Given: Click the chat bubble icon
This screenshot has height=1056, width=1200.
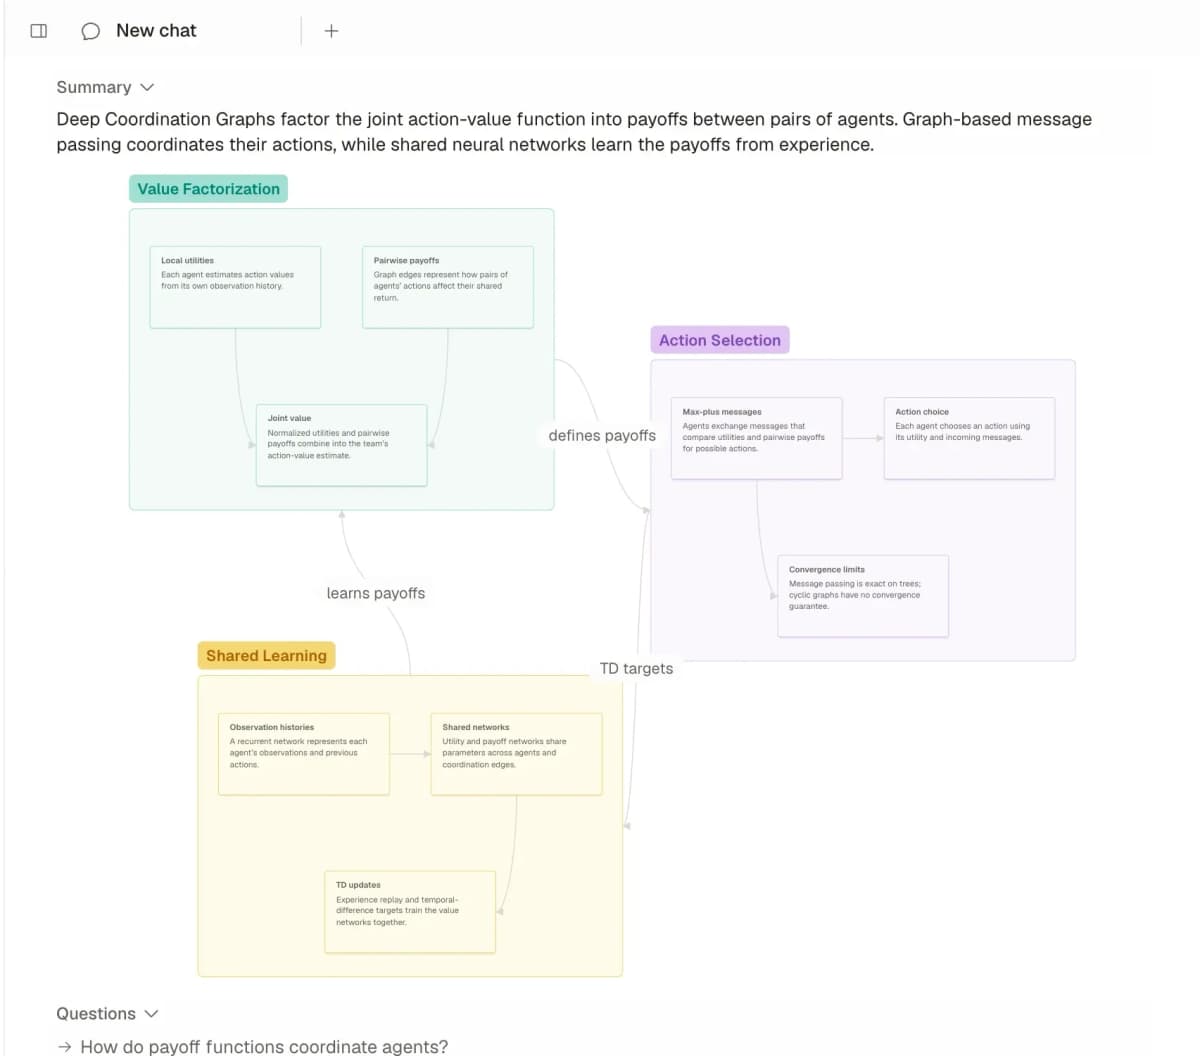Looking at the screenshot, I should click(x=90, y=31).
